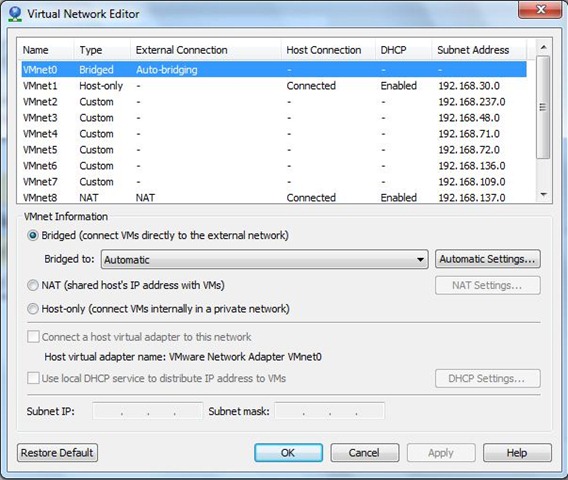Click Enabled DHCP cell in VMnet1 row

coord(399,86)
